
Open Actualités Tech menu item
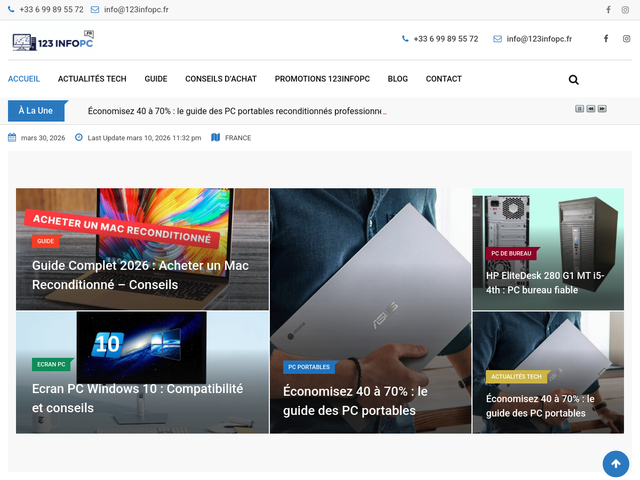pyautogui.click(x=92, y=79)
